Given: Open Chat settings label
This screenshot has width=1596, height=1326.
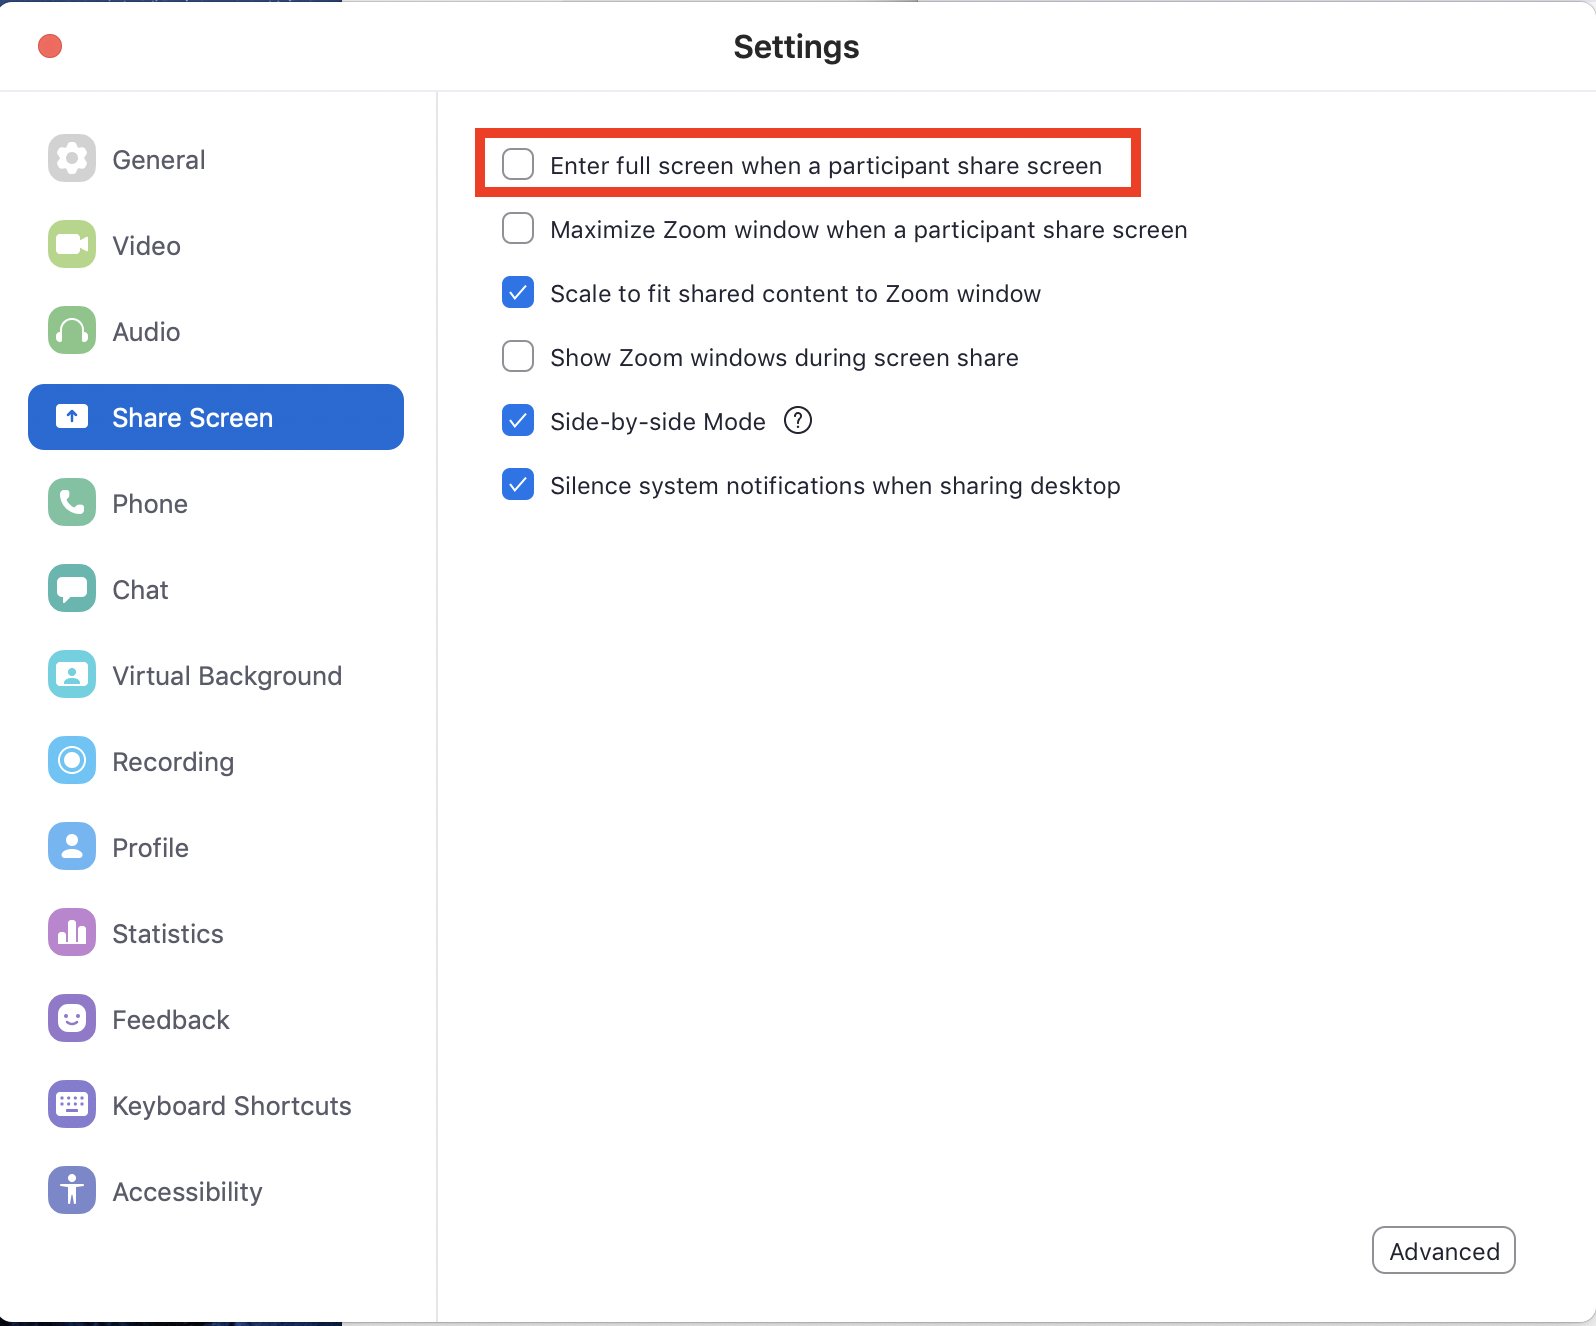Looking at the screenshot, I should pyautogui.click(x=140, y=590).
